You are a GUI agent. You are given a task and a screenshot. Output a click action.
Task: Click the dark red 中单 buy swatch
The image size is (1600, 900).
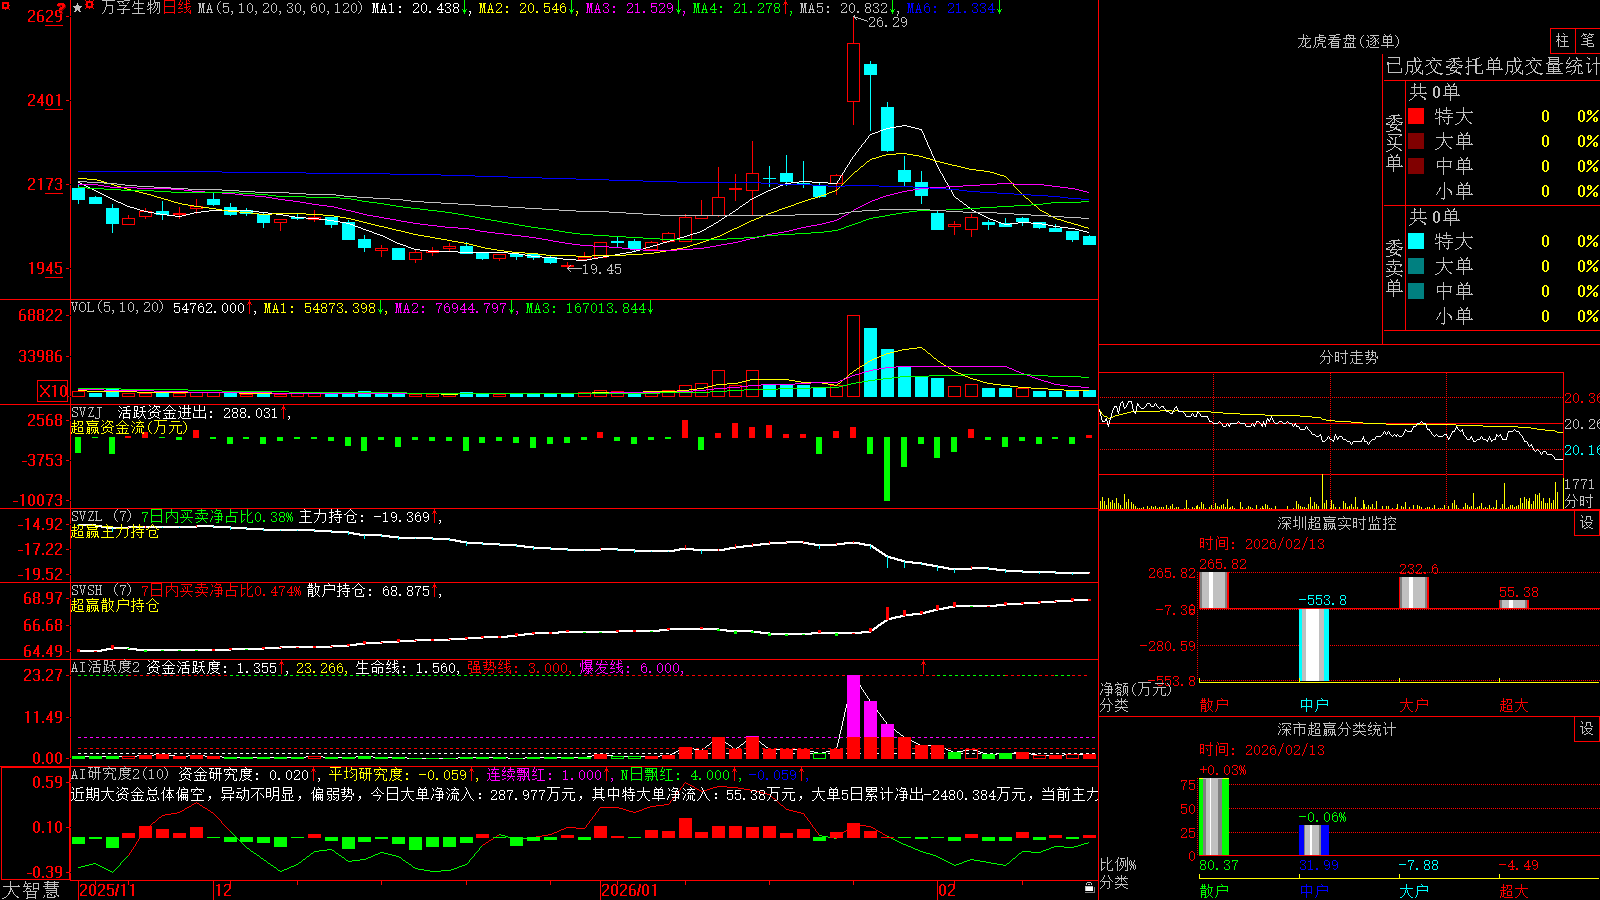1416,166
